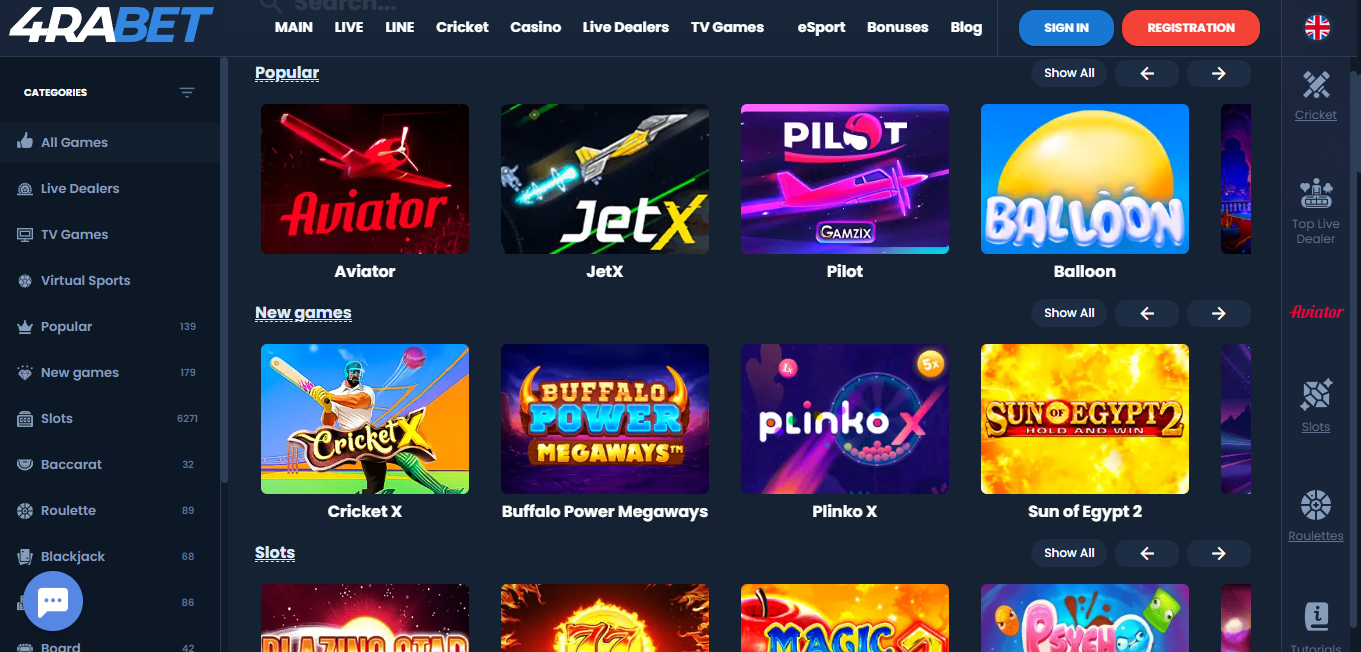
Task: Open Top Live Dealer icon in right sidebar
Action: tap(1316, 194)
